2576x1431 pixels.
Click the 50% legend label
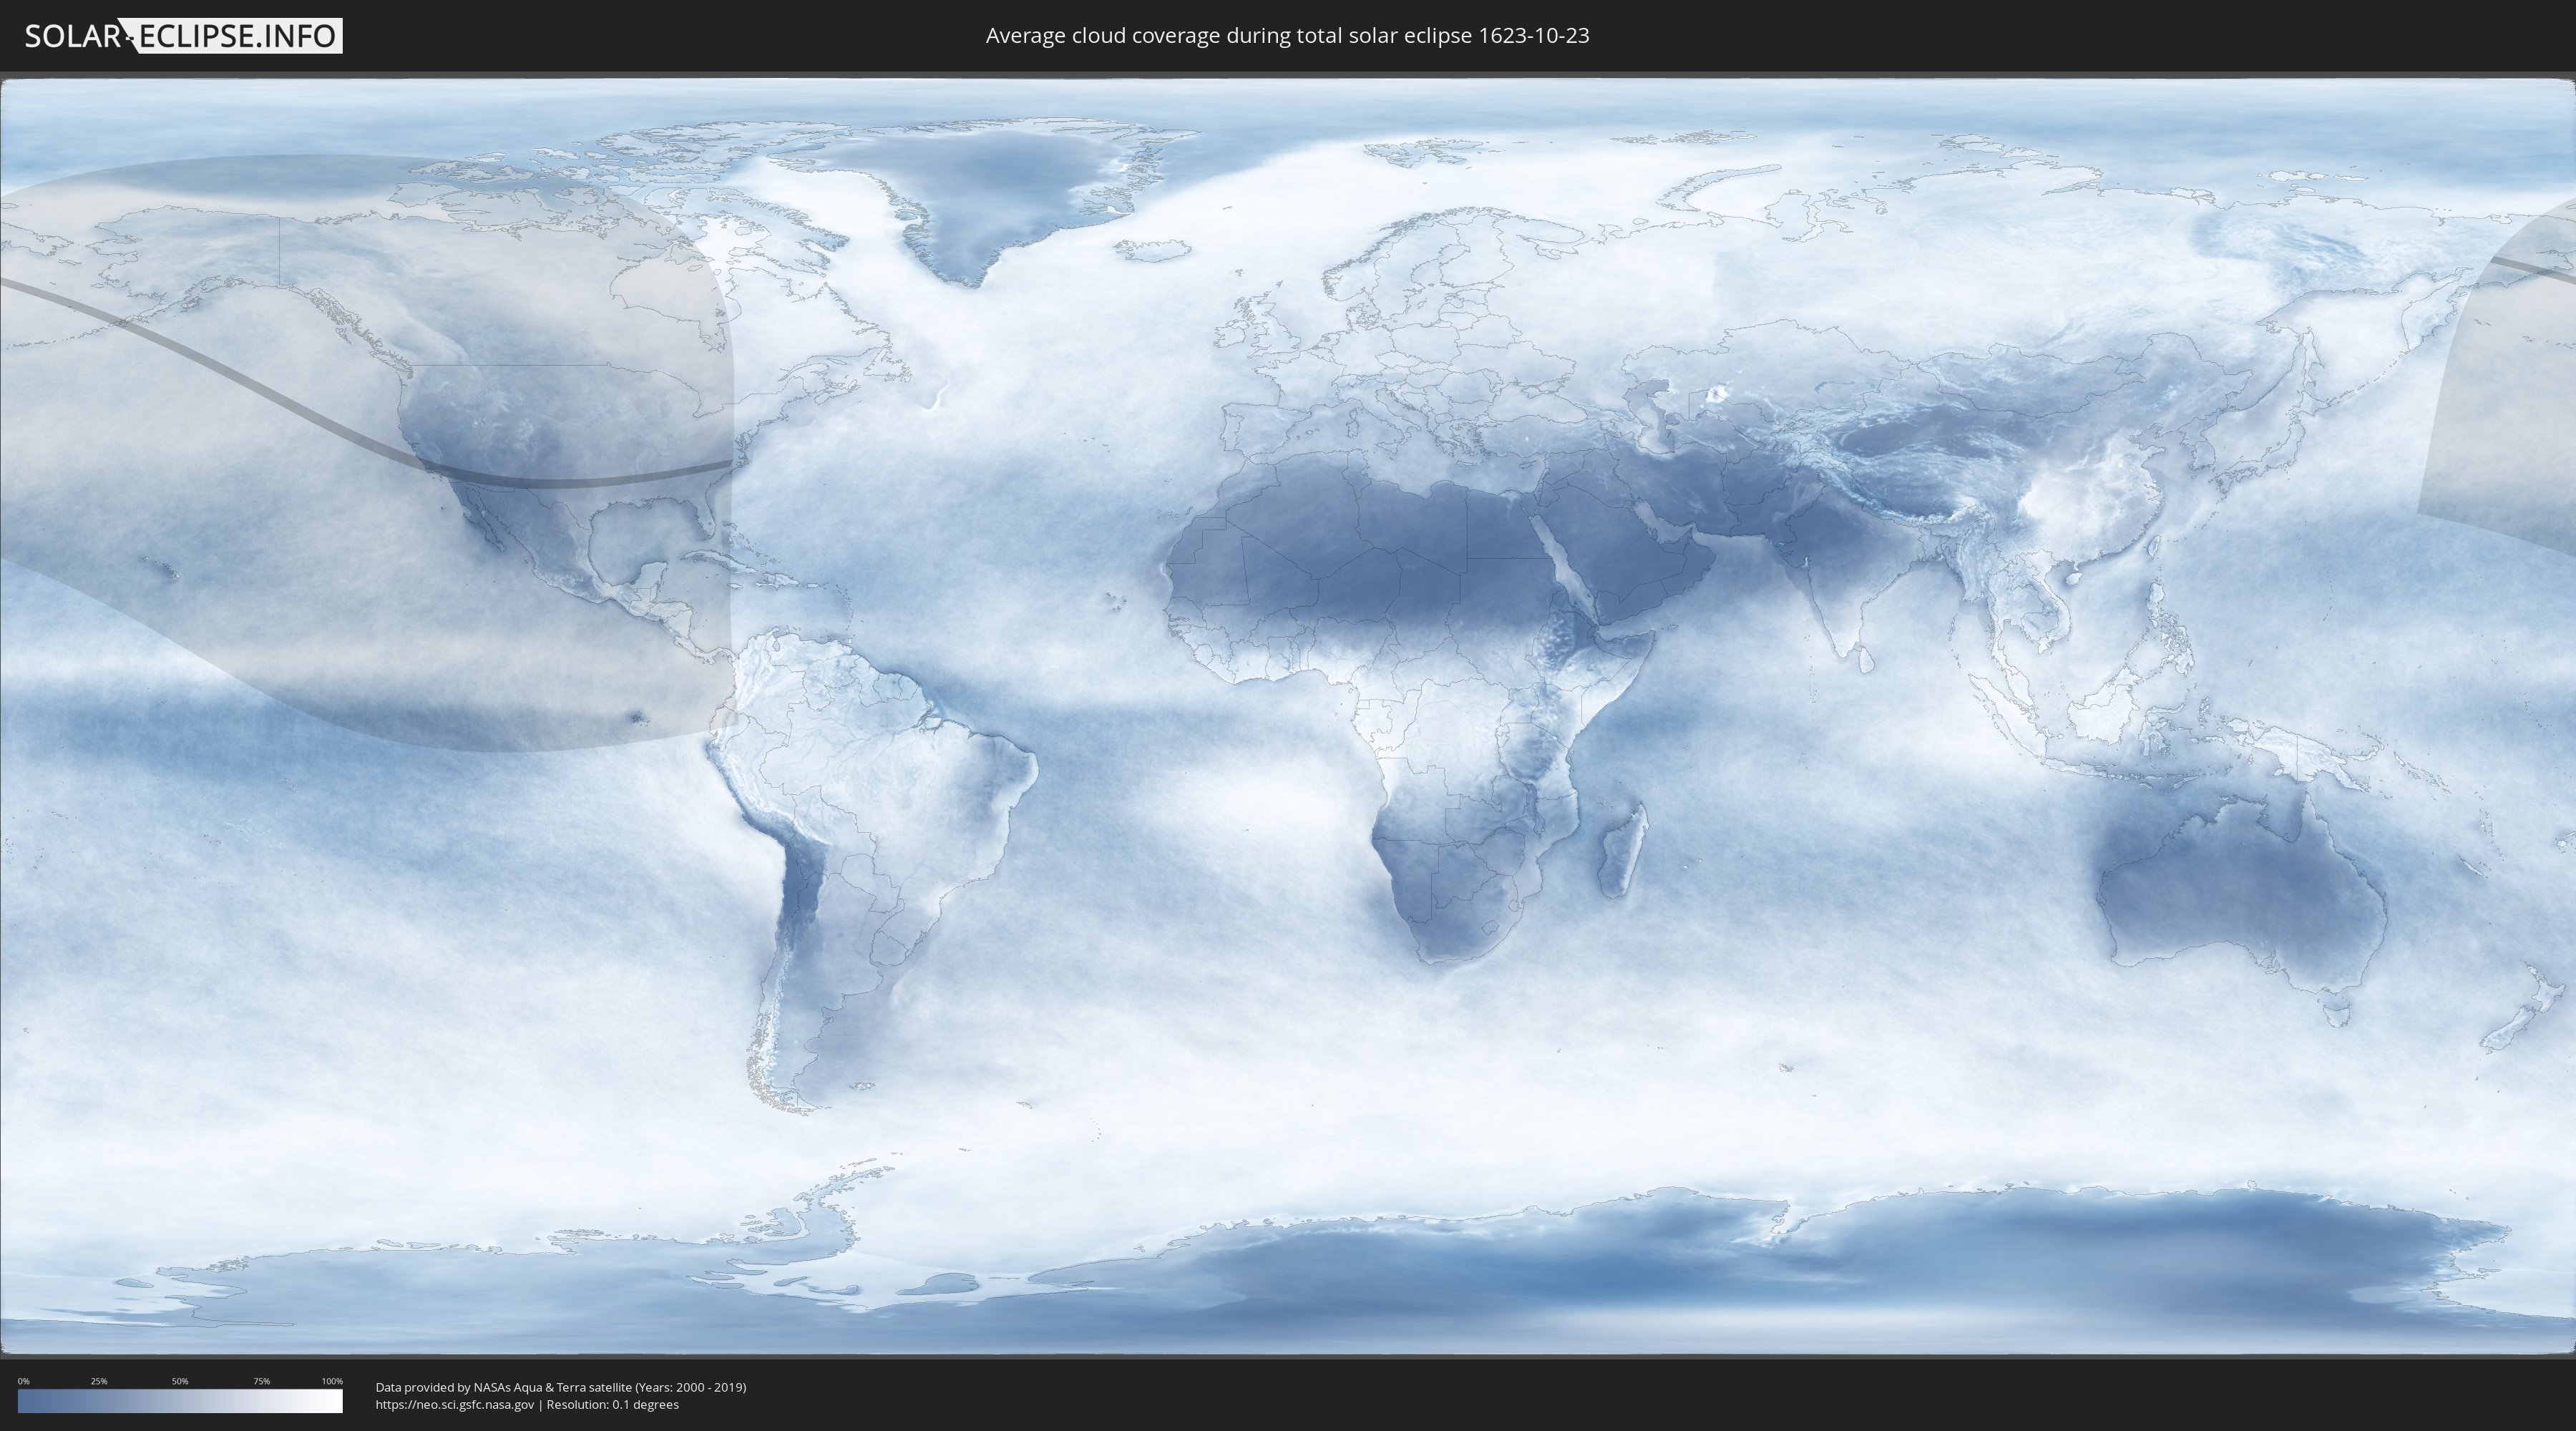pos(180,1381)
